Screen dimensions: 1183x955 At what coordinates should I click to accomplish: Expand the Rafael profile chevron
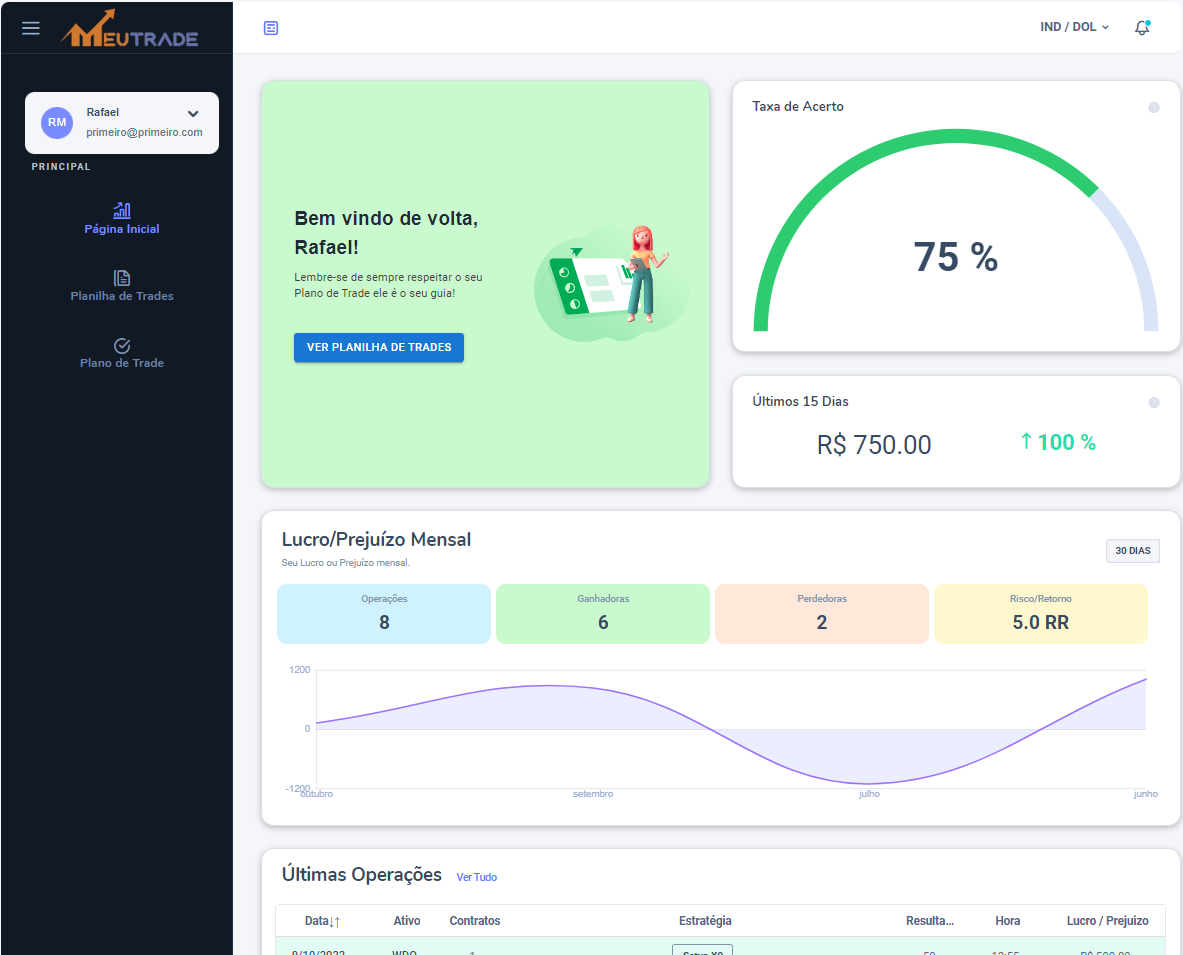coord(192,113)
